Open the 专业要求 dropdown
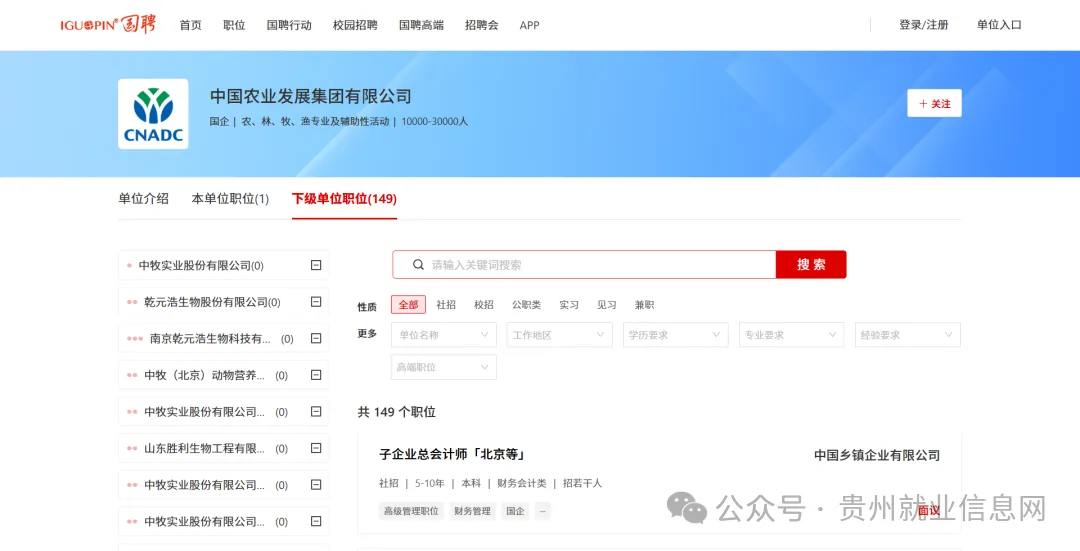 791,335
